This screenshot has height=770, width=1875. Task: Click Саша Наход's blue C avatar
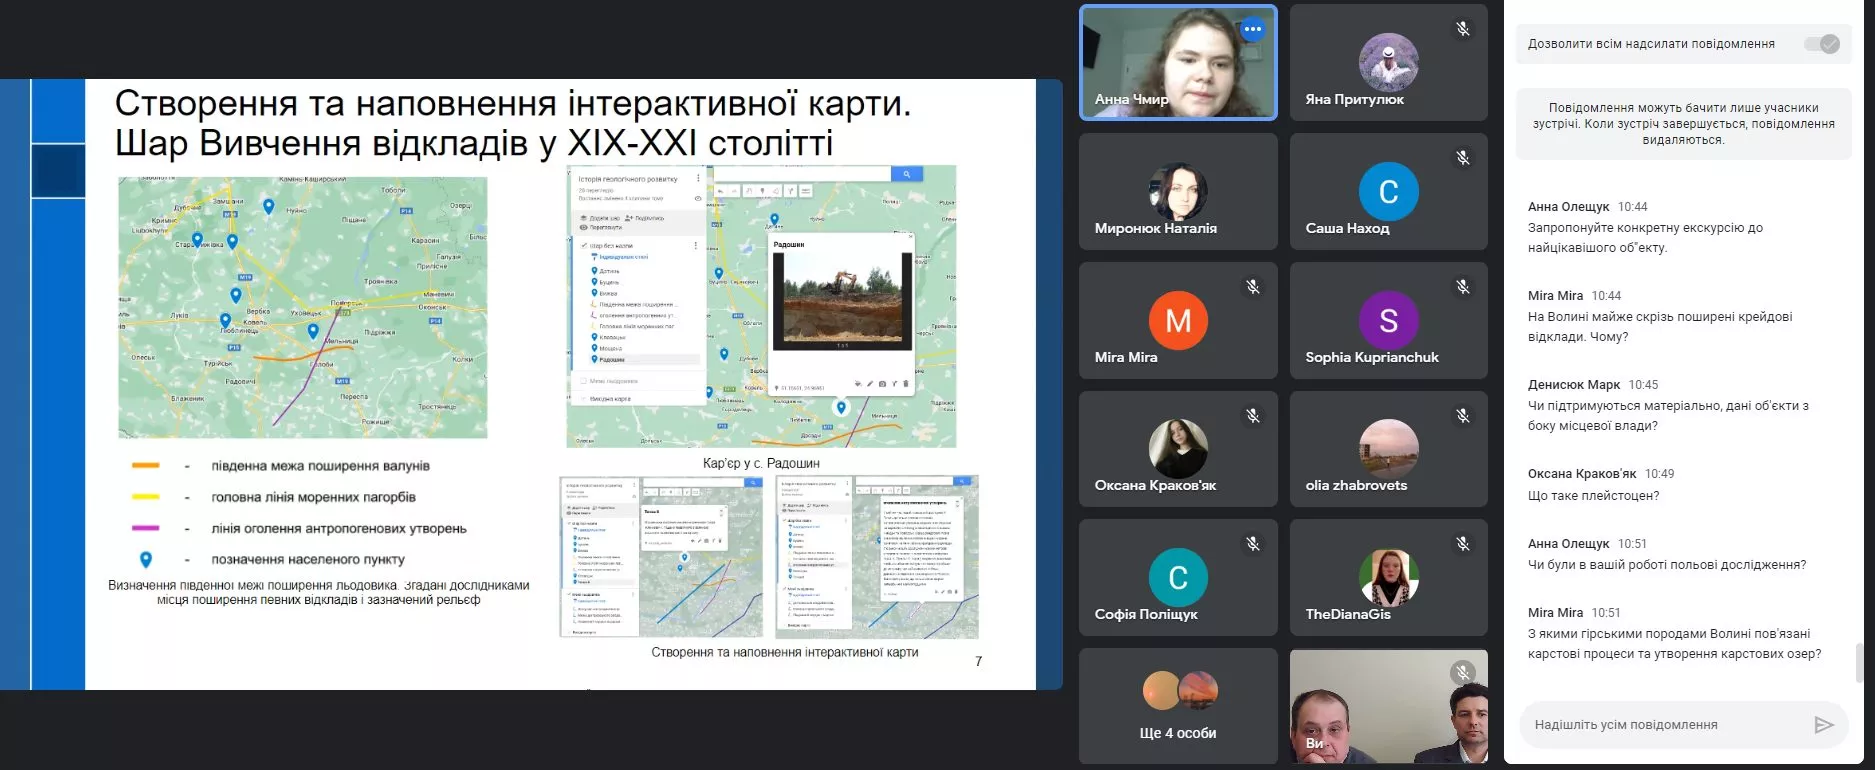pos(1388,191)
